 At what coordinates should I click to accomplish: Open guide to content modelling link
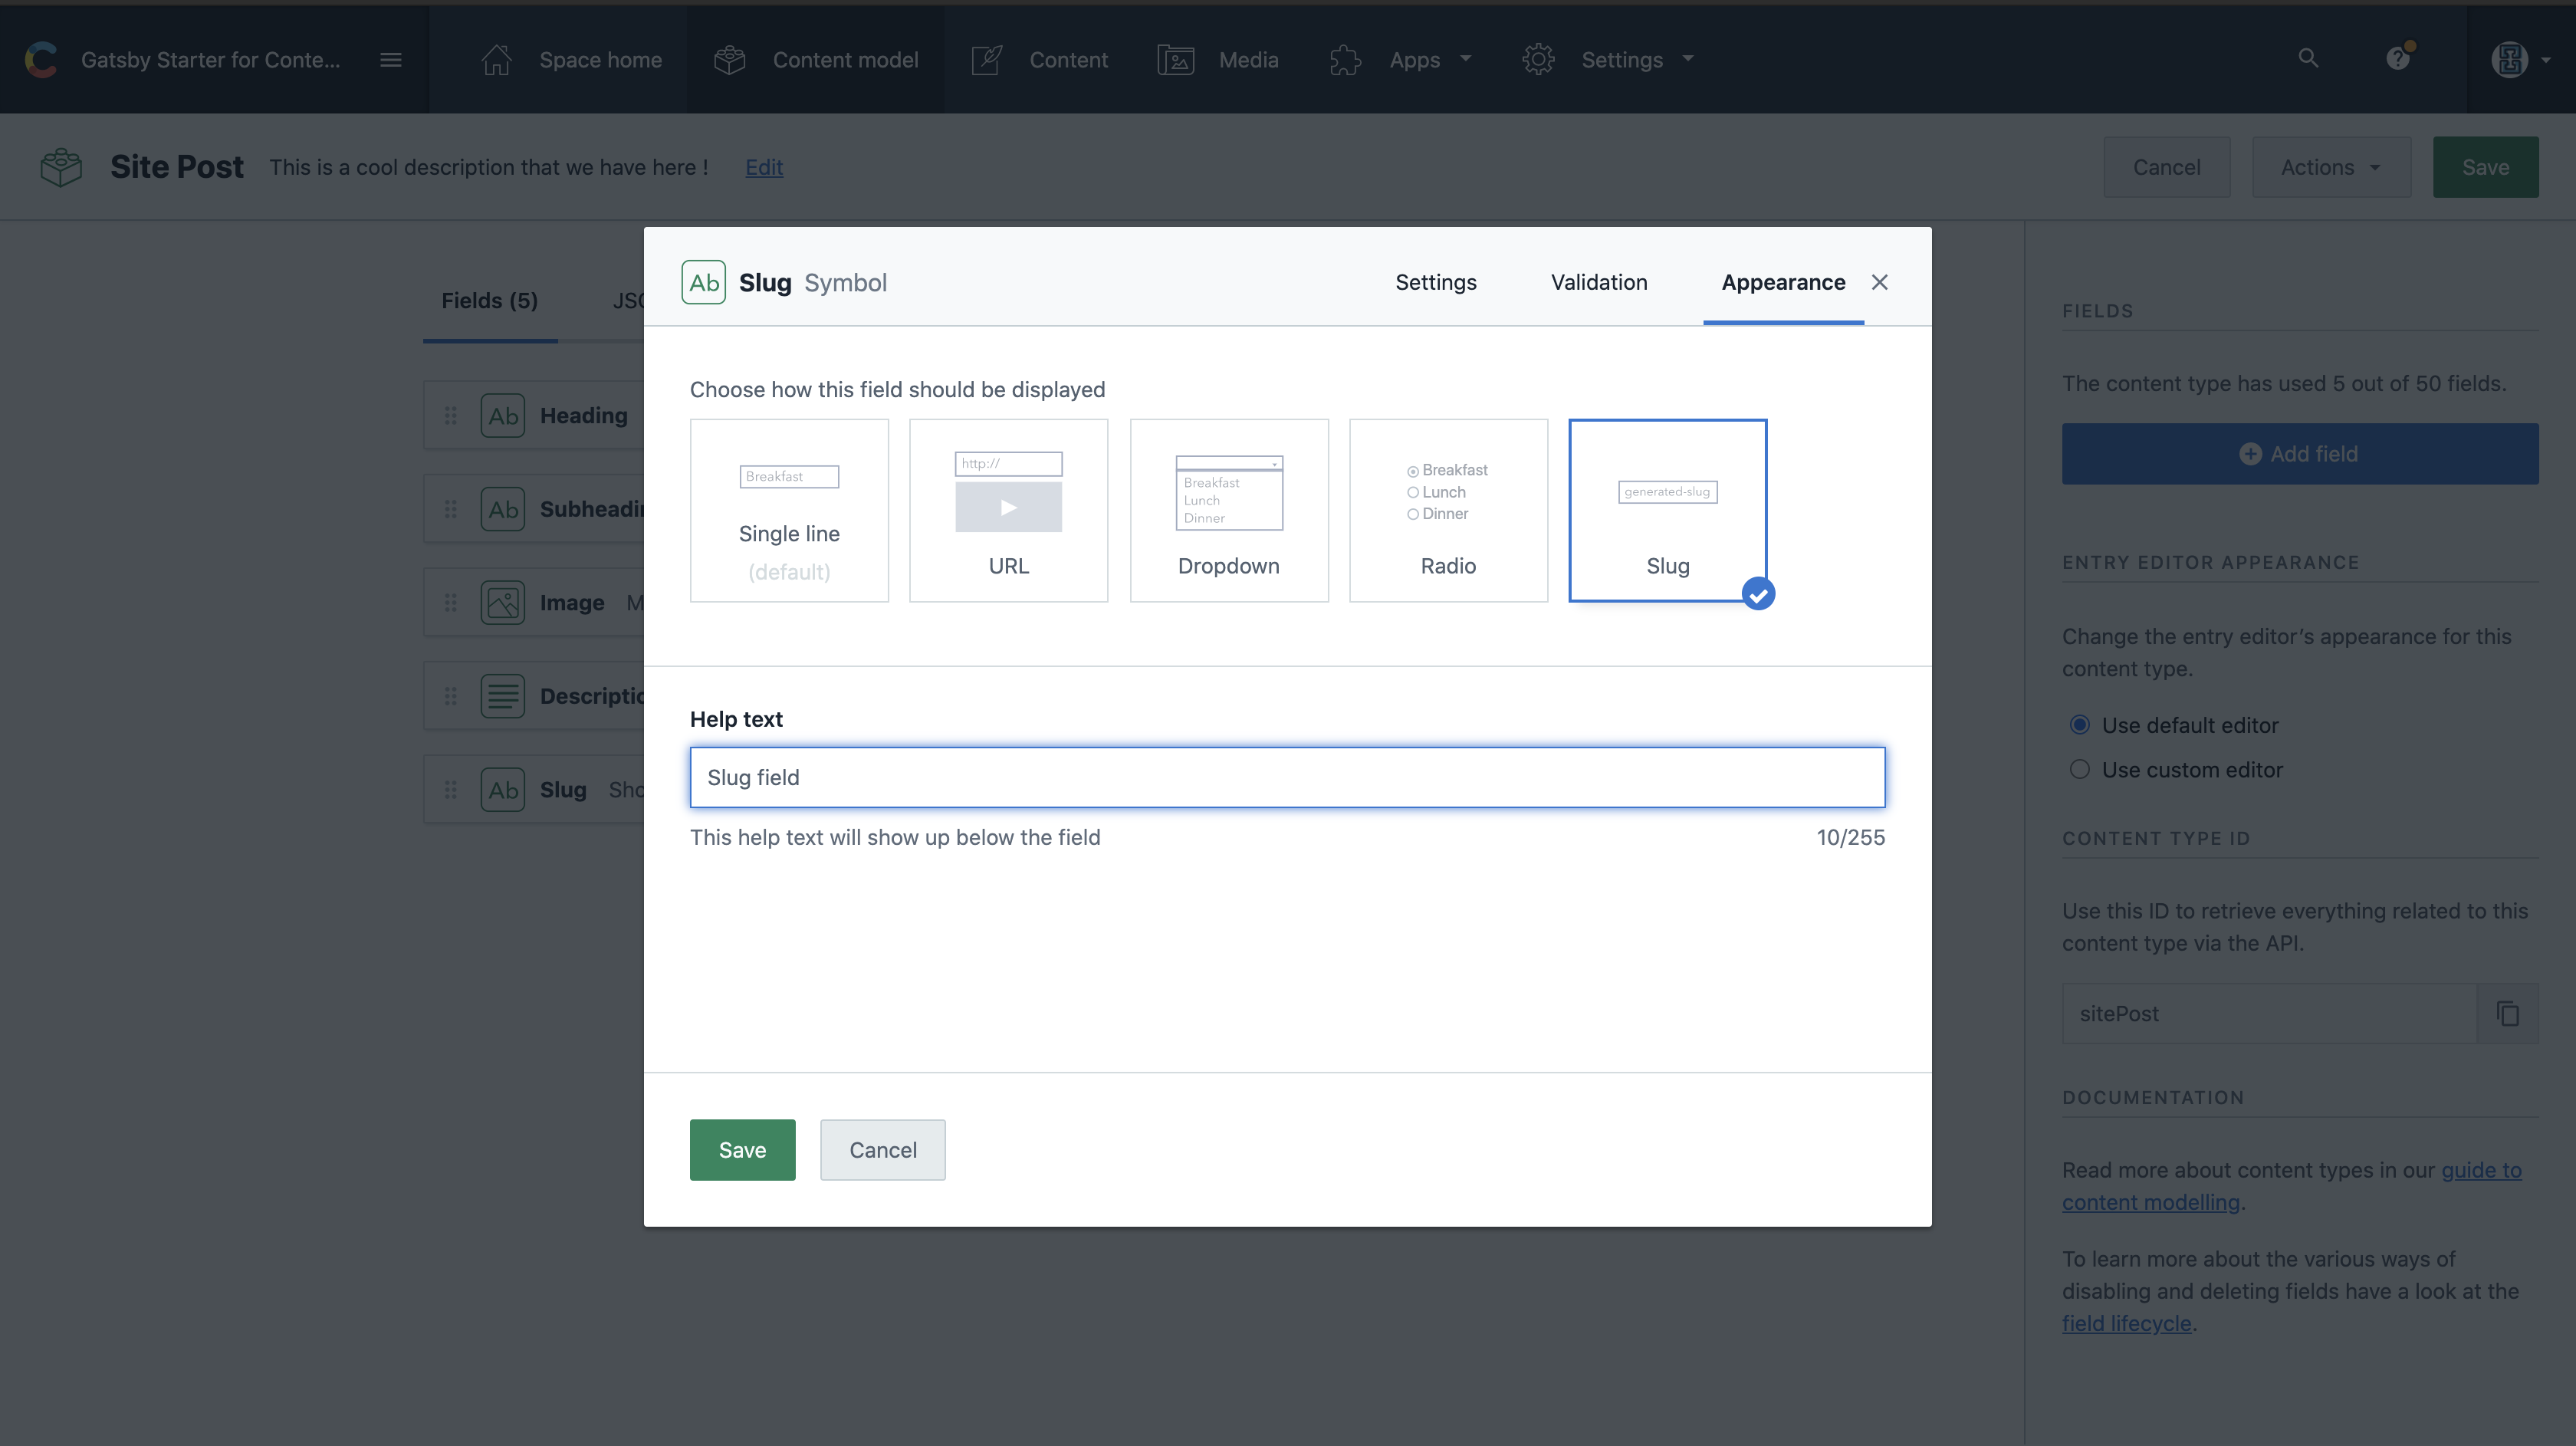point(2292,1186)
